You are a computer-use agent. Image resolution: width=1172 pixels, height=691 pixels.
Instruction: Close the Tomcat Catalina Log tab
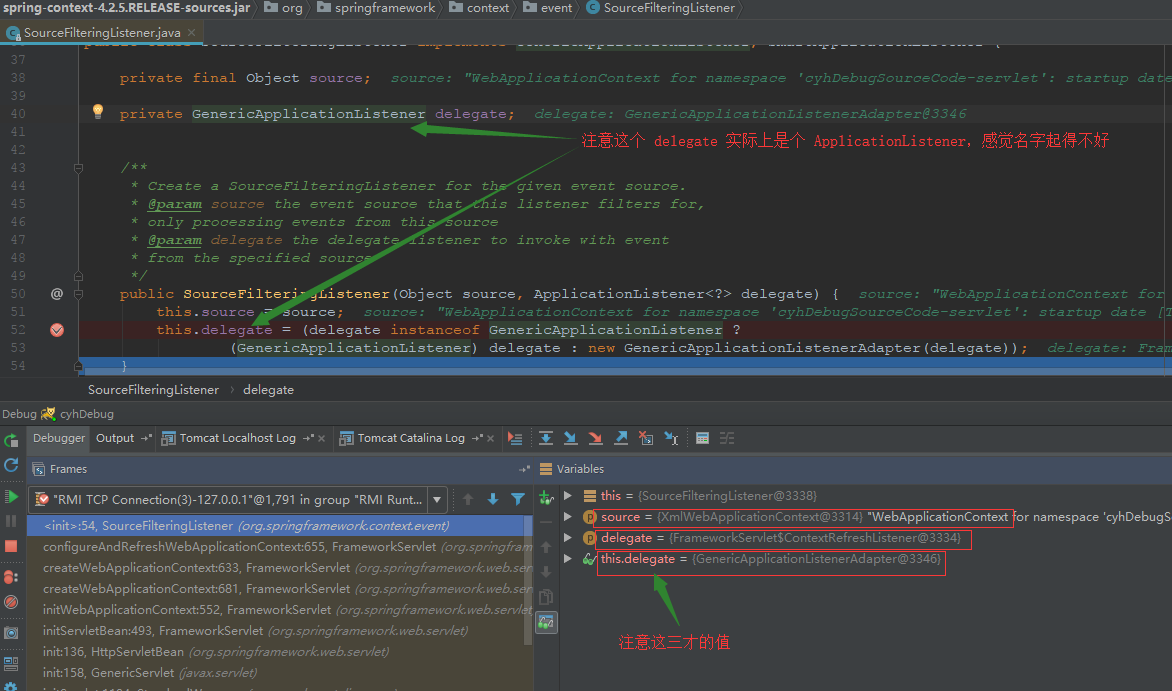490,439
